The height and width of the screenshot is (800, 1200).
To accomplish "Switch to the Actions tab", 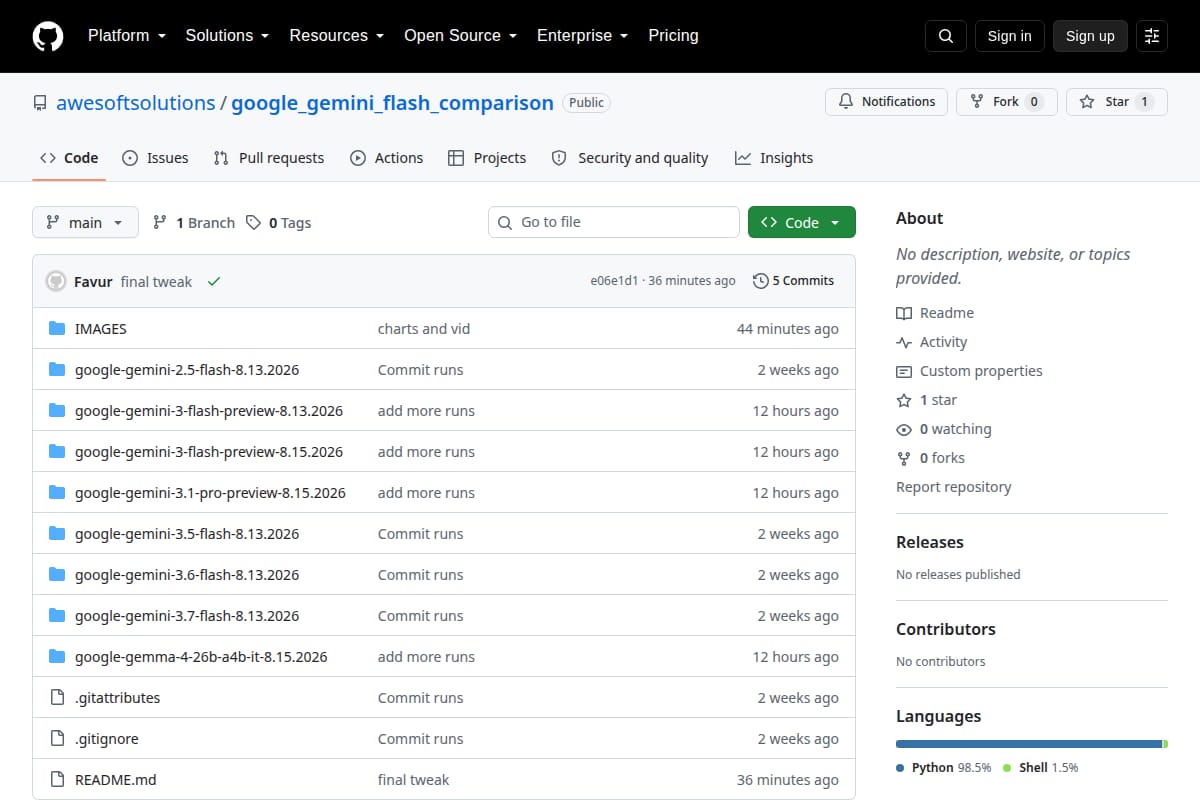I will [x=386, y=158].
